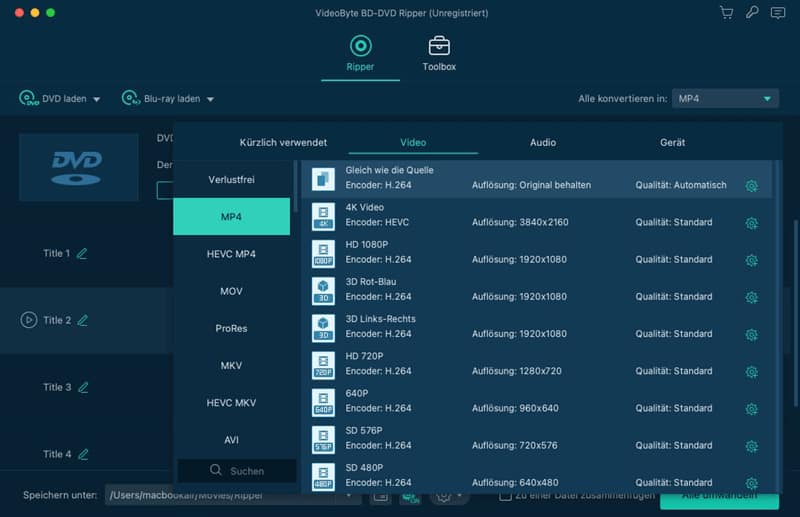The width and height of the screenshot is (800, 517).
Task: Open the Toolbox module
Action: point(439,54)
